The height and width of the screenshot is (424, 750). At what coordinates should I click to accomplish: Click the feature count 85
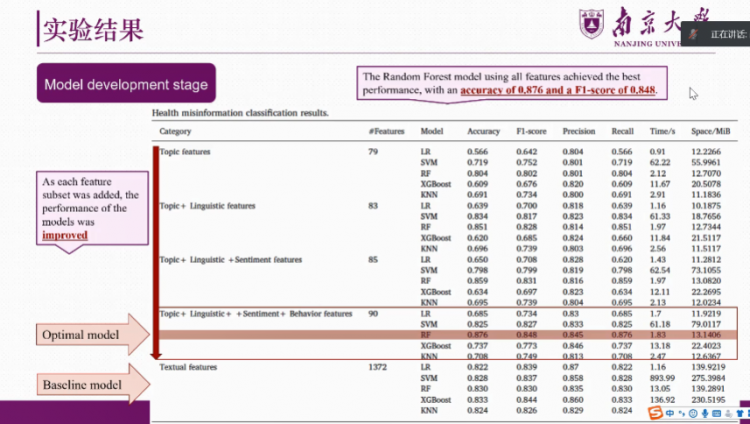coord(373,260)
